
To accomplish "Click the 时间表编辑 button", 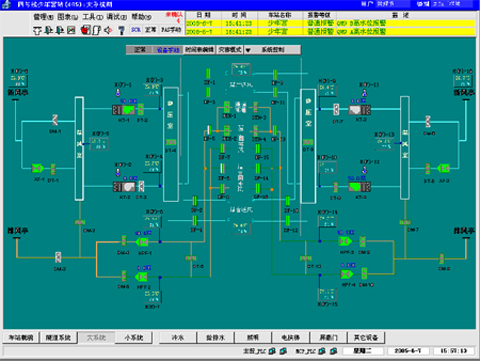I will pyautogui.click(x=199, y=50).
